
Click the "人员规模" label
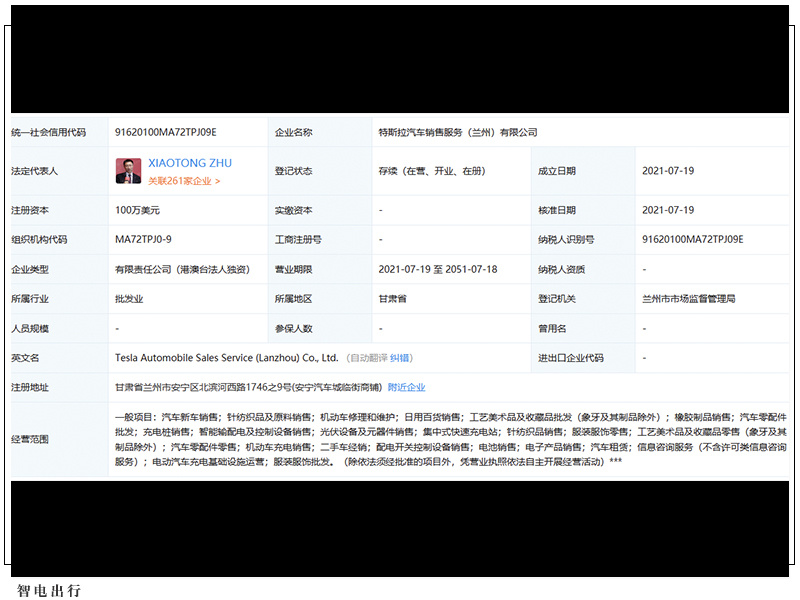pyautogui.click(x=30, y=329)
